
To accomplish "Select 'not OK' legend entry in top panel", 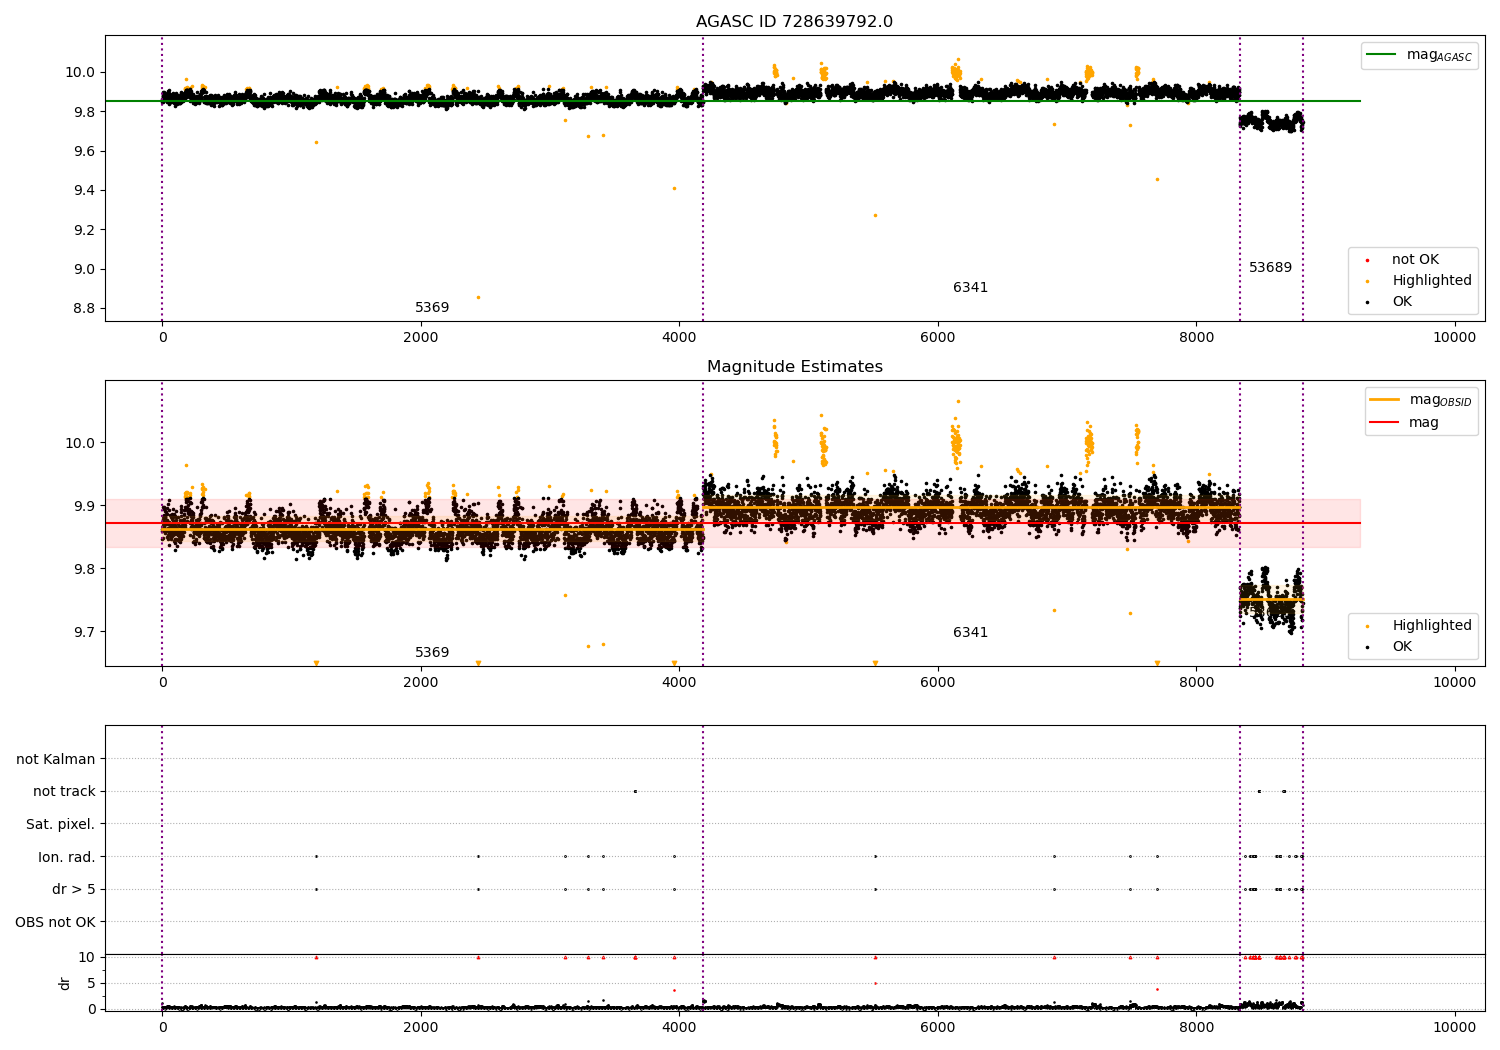I will pos(1415,259).
